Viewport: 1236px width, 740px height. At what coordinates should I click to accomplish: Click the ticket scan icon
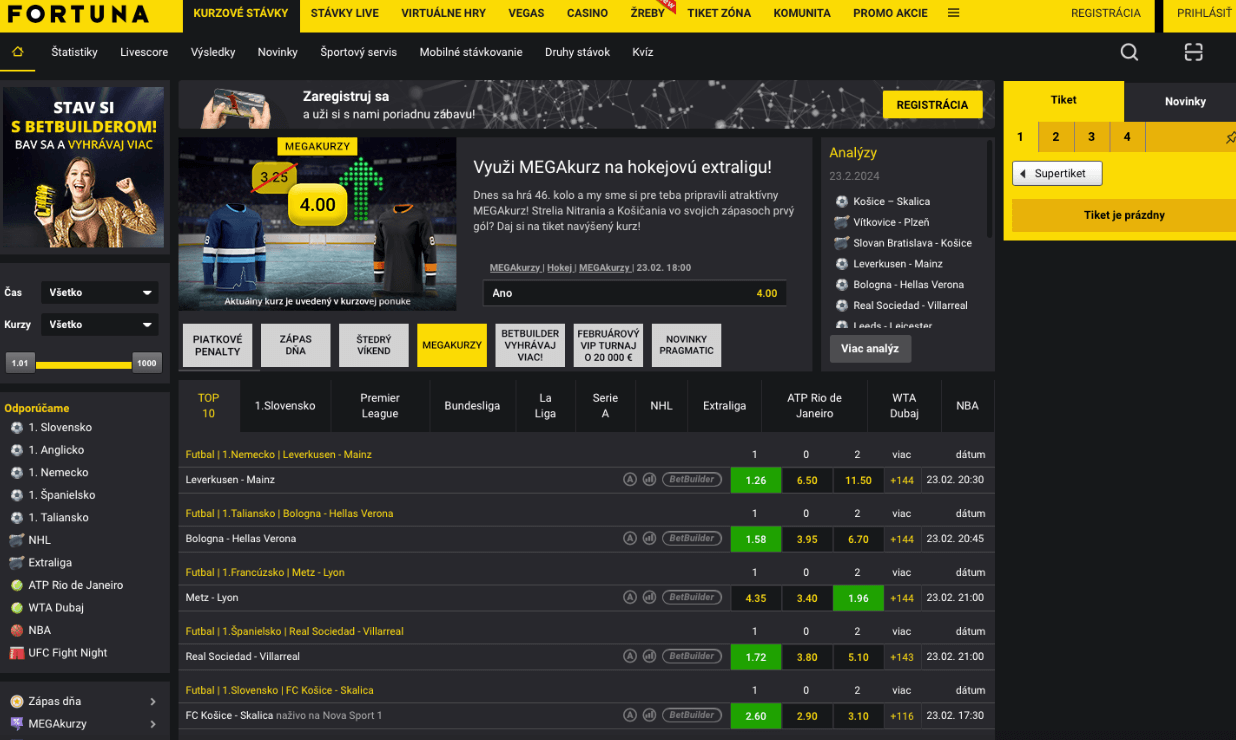(1193, 53)
